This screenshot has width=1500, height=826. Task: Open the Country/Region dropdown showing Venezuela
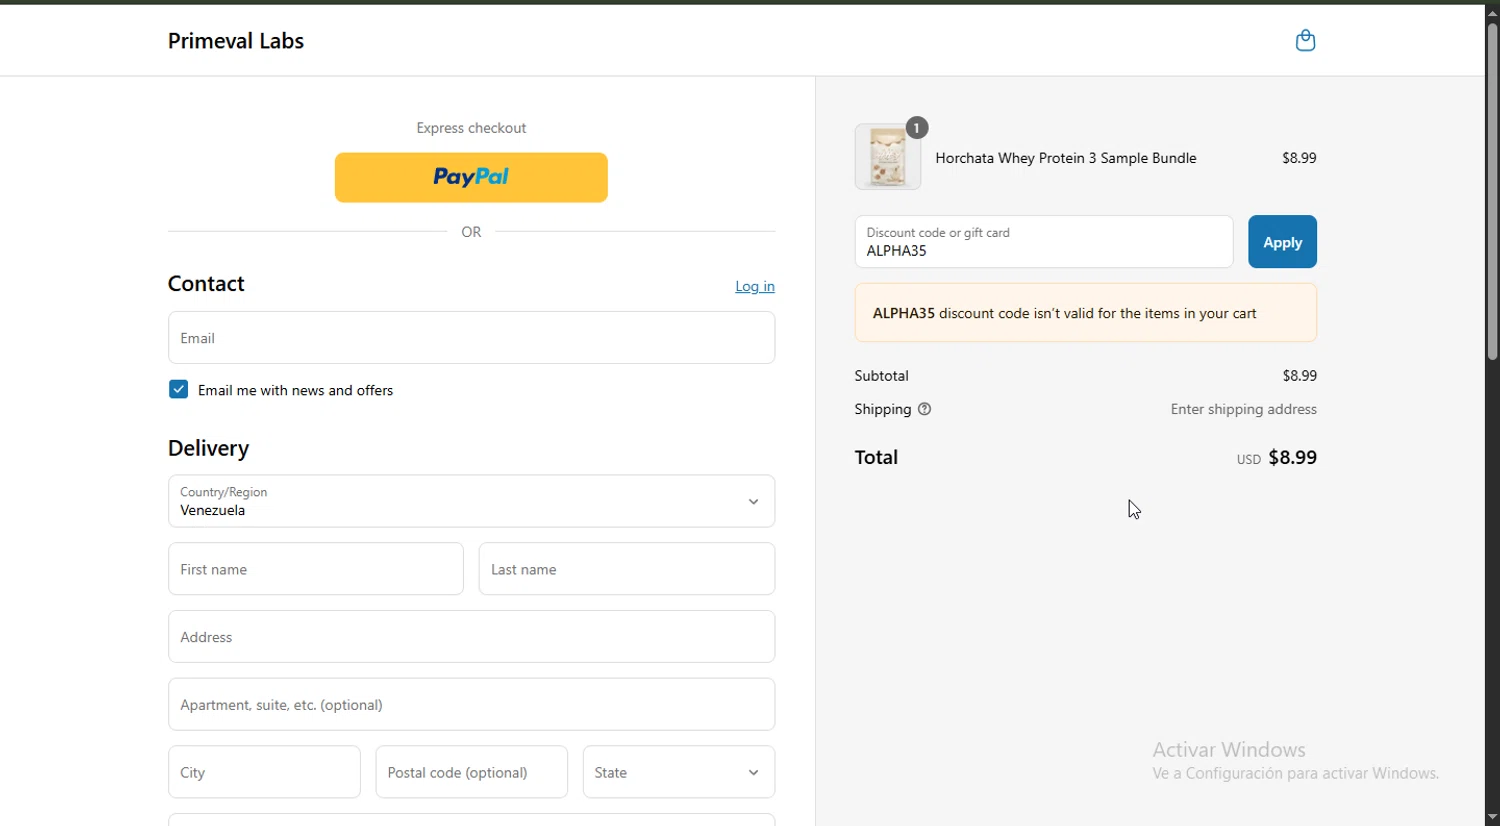click(471, 501)
